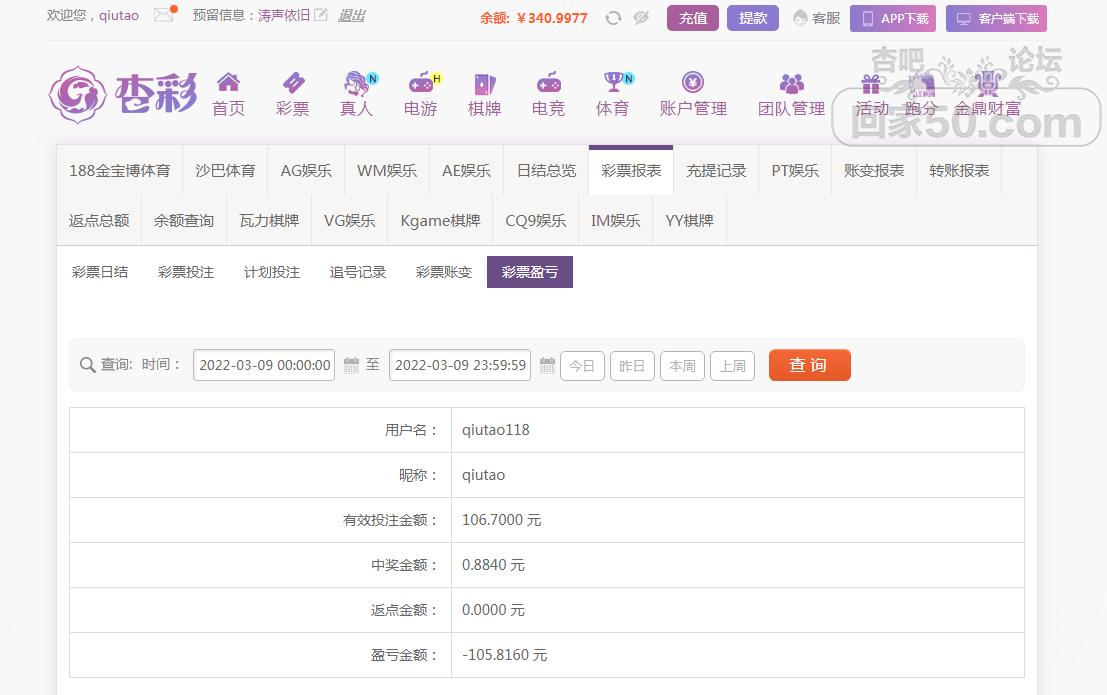
Task: Open 团队管理 team management icon
Action: tap(791, 83)
